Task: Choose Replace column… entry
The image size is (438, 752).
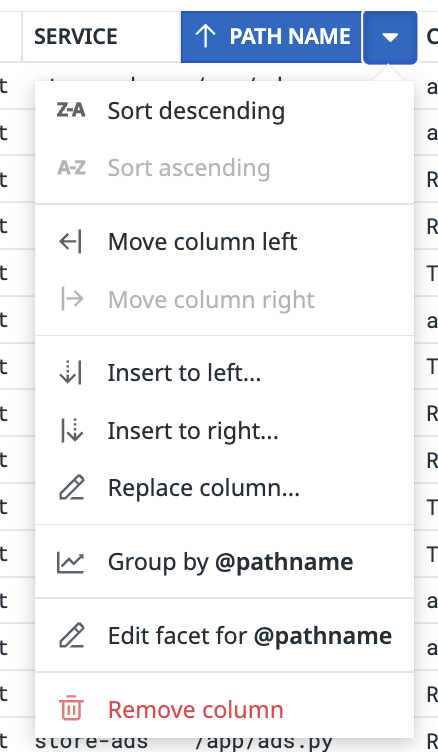Action: (224, 488)
